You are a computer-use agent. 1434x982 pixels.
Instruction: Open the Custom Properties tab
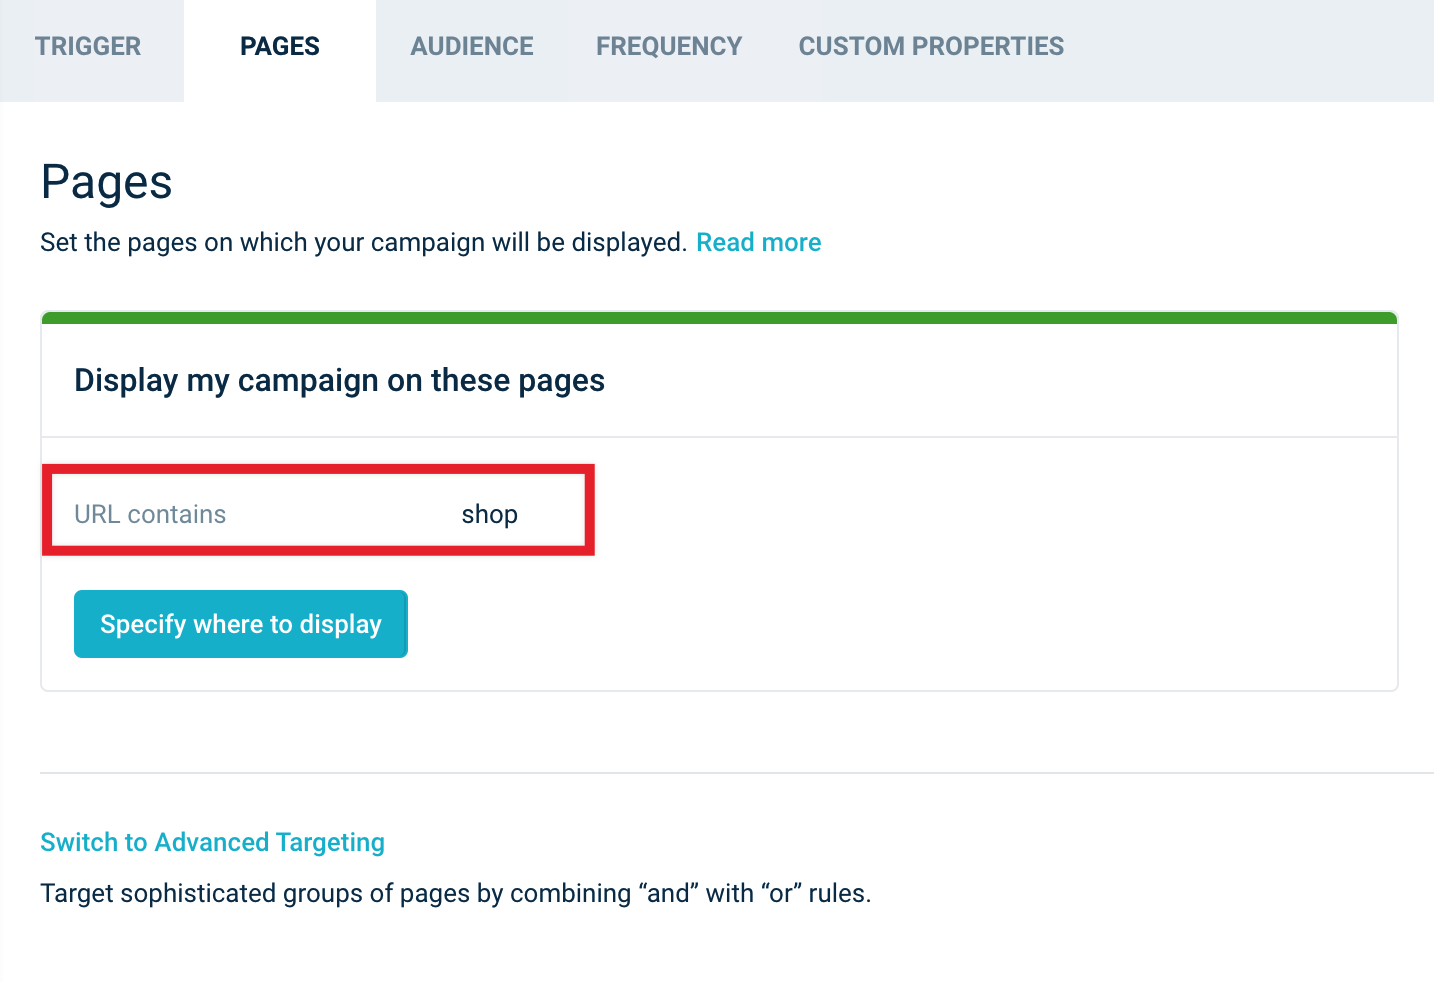click(x=931, y=47)
